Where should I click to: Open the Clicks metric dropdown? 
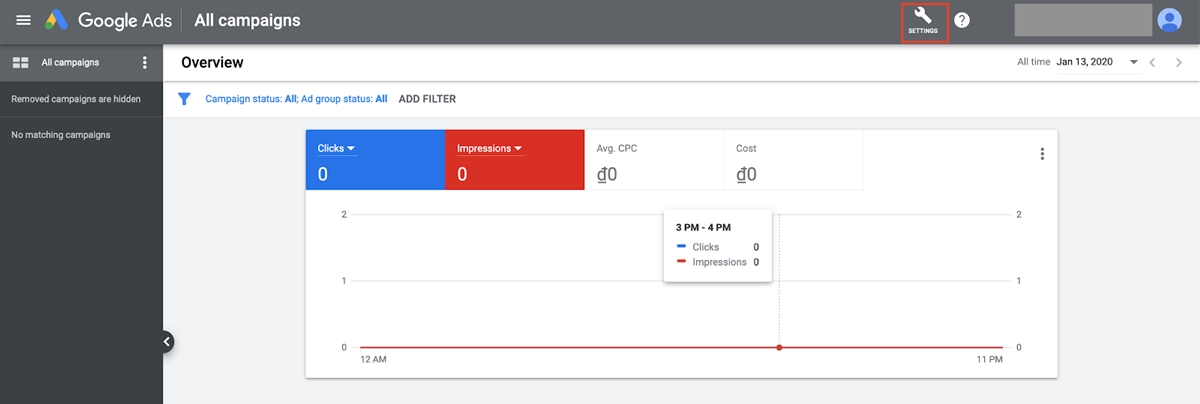pos(337,149)
